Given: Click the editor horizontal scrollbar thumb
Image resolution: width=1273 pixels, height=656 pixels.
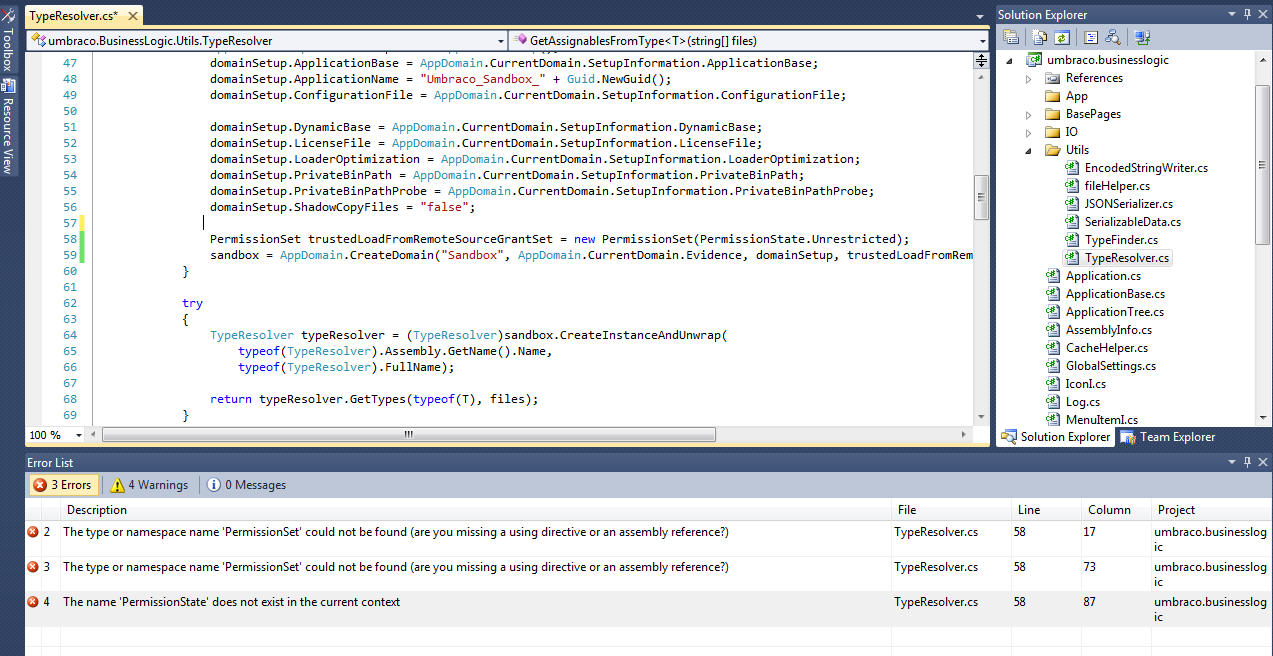Looking at the screenshot, I should pos(408,435).
